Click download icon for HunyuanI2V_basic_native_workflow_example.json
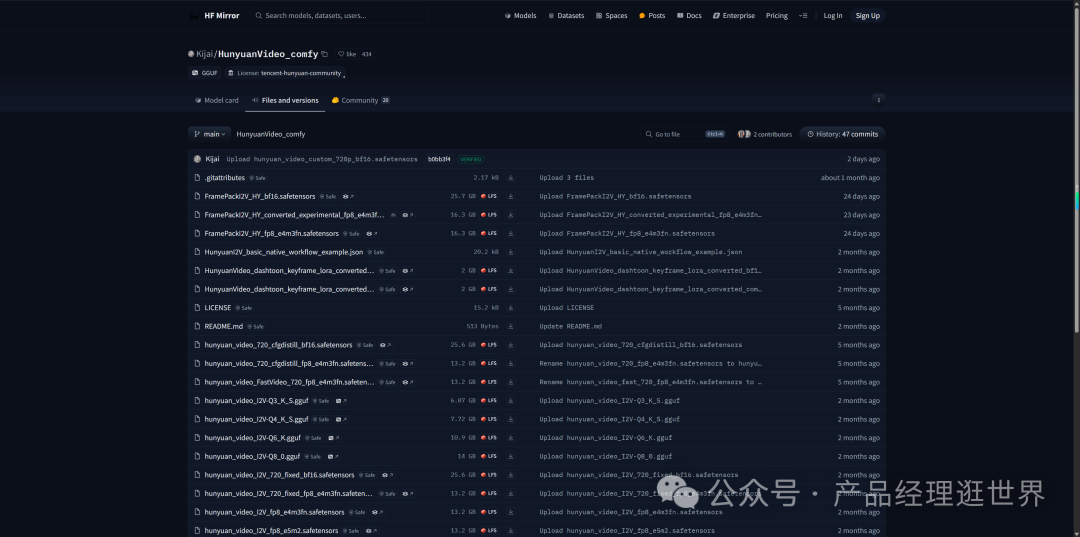Screen dimensions: 1080x537 click(511, 252)
